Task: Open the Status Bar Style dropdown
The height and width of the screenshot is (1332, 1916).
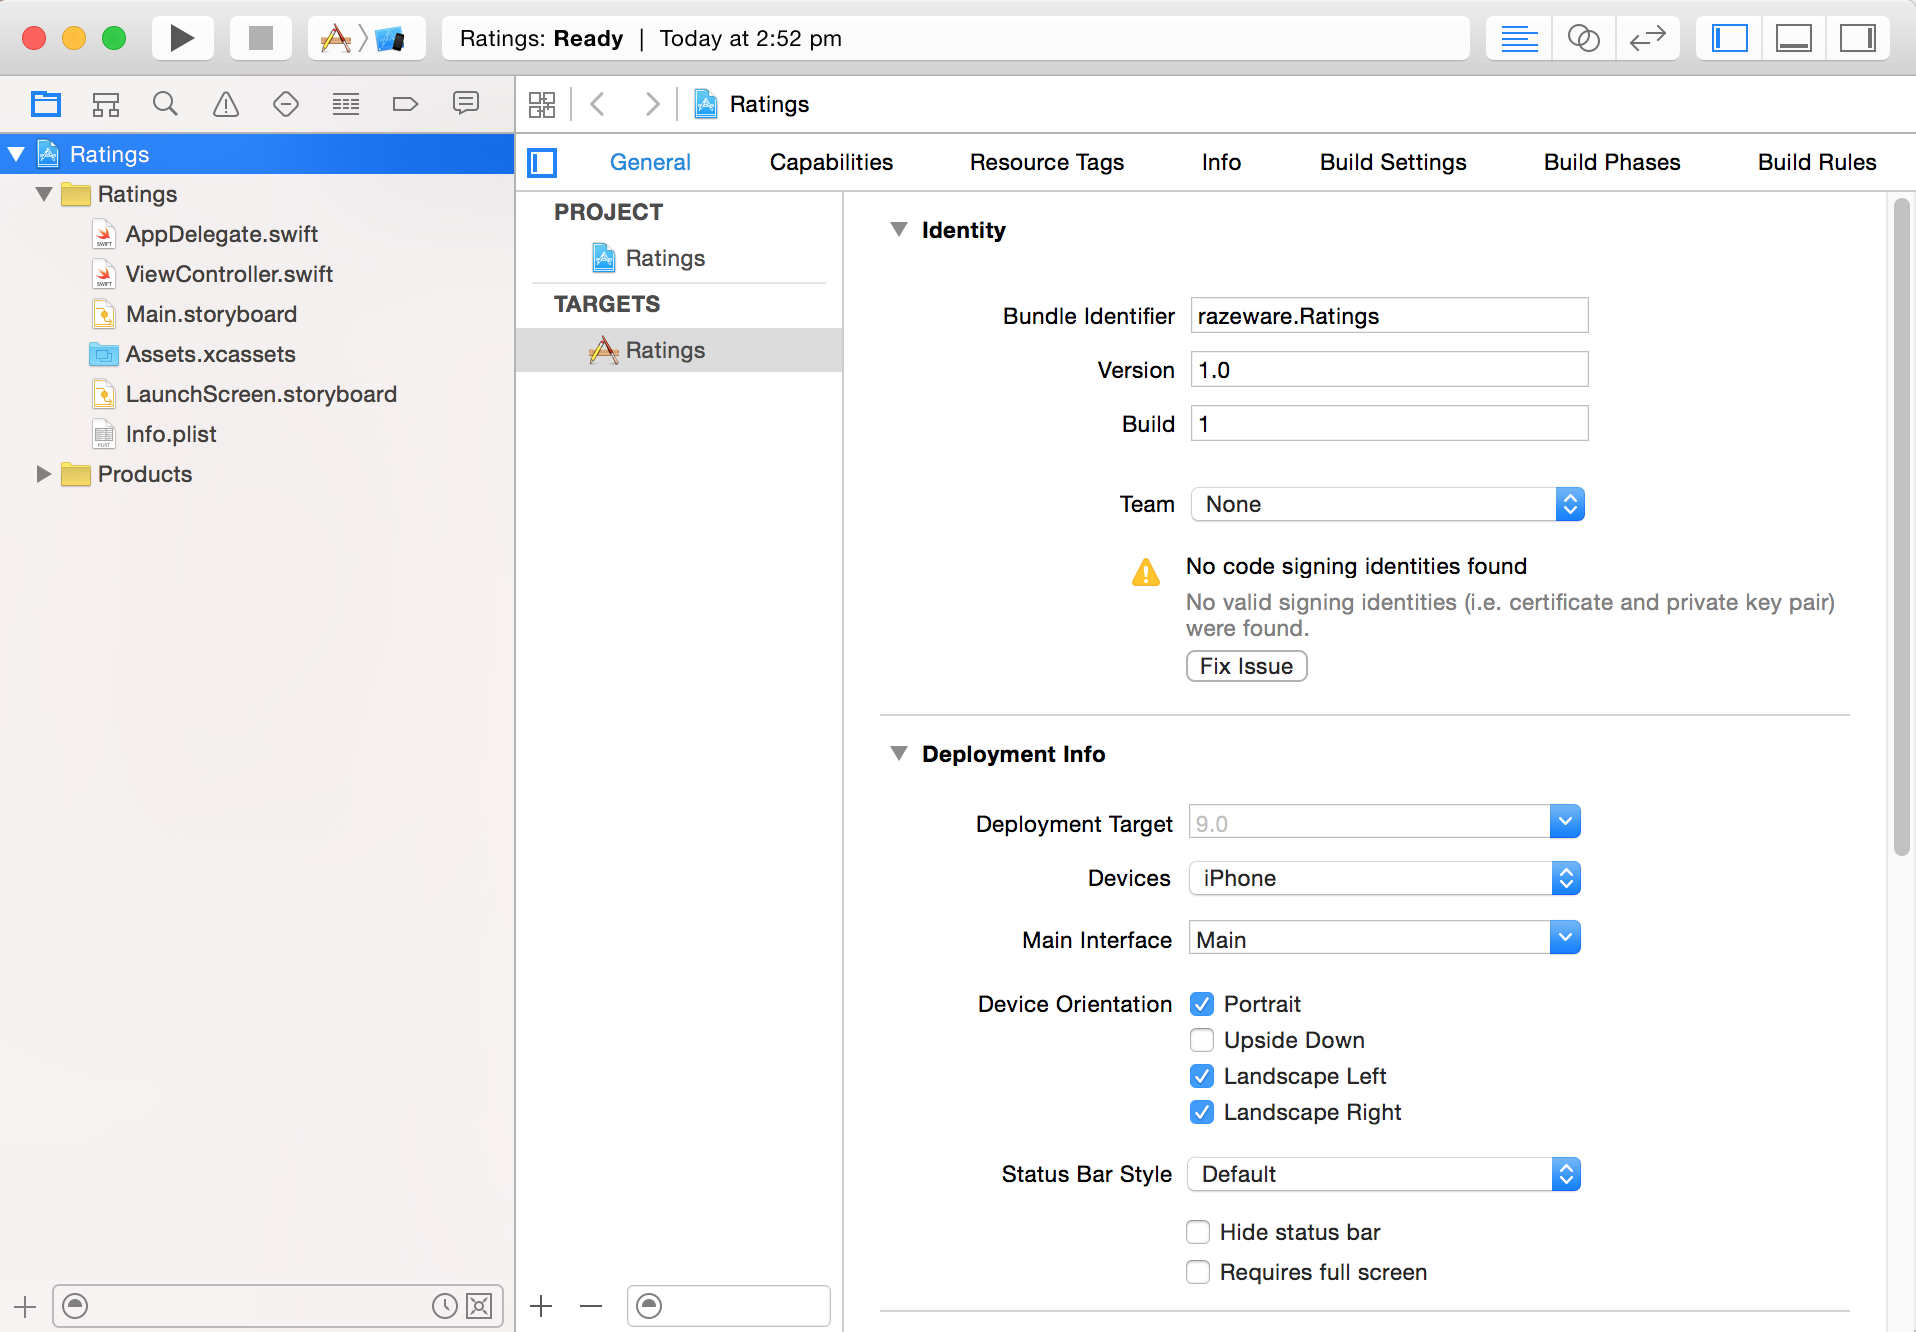Action: 1385,1174
